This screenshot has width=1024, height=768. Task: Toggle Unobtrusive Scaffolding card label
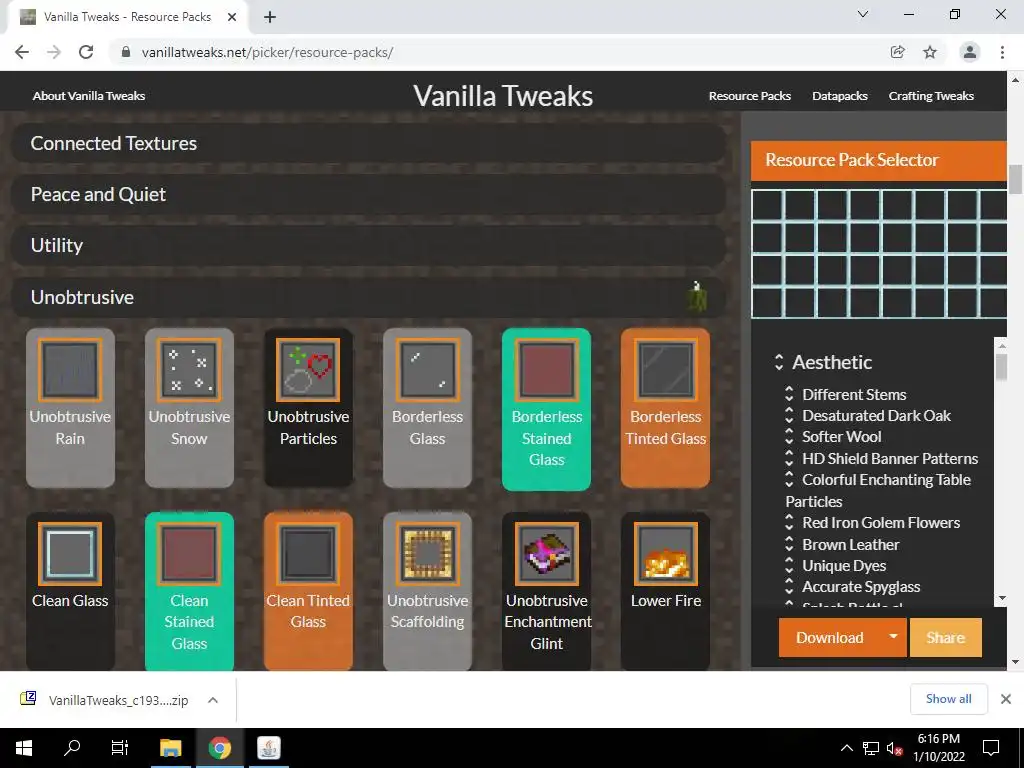pyautogui.click(x=427, y=611)
